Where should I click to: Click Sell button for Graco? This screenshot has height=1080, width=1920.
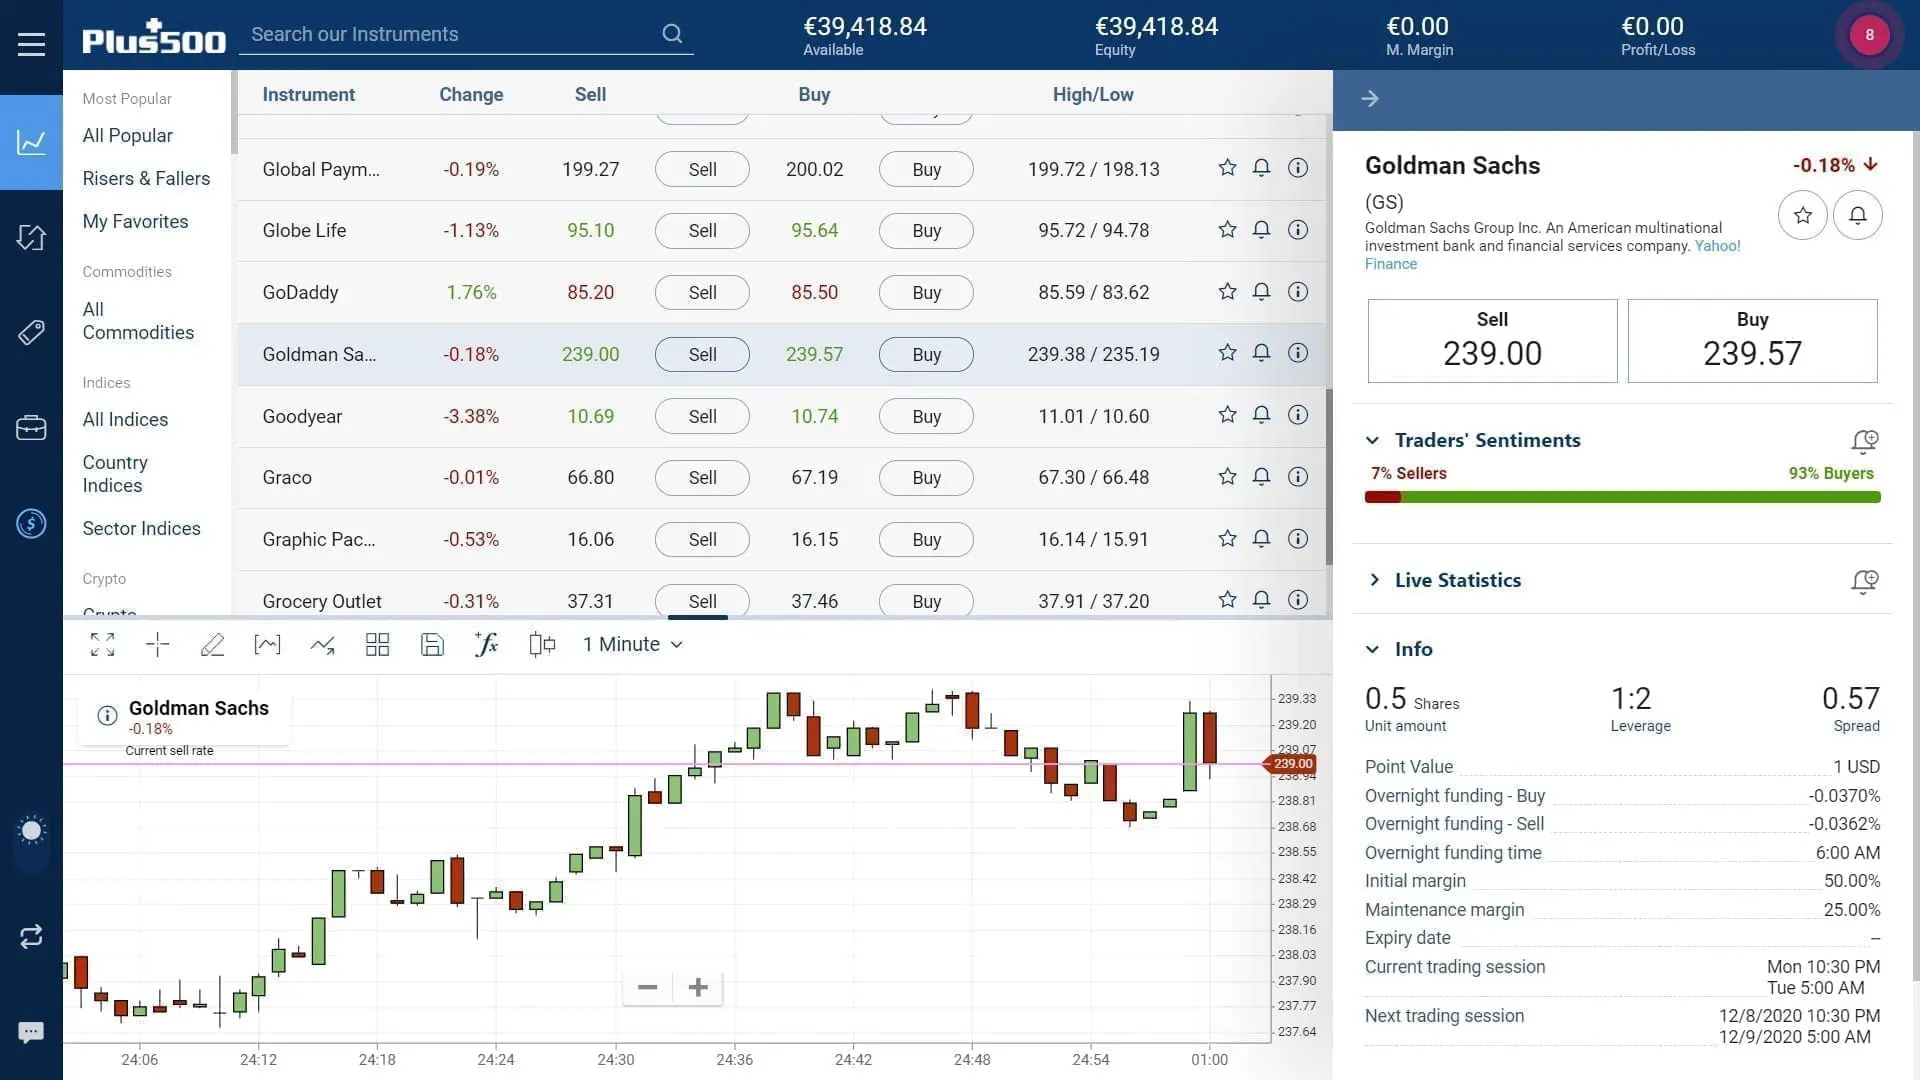pyautogui.click(x=702, y=478)
